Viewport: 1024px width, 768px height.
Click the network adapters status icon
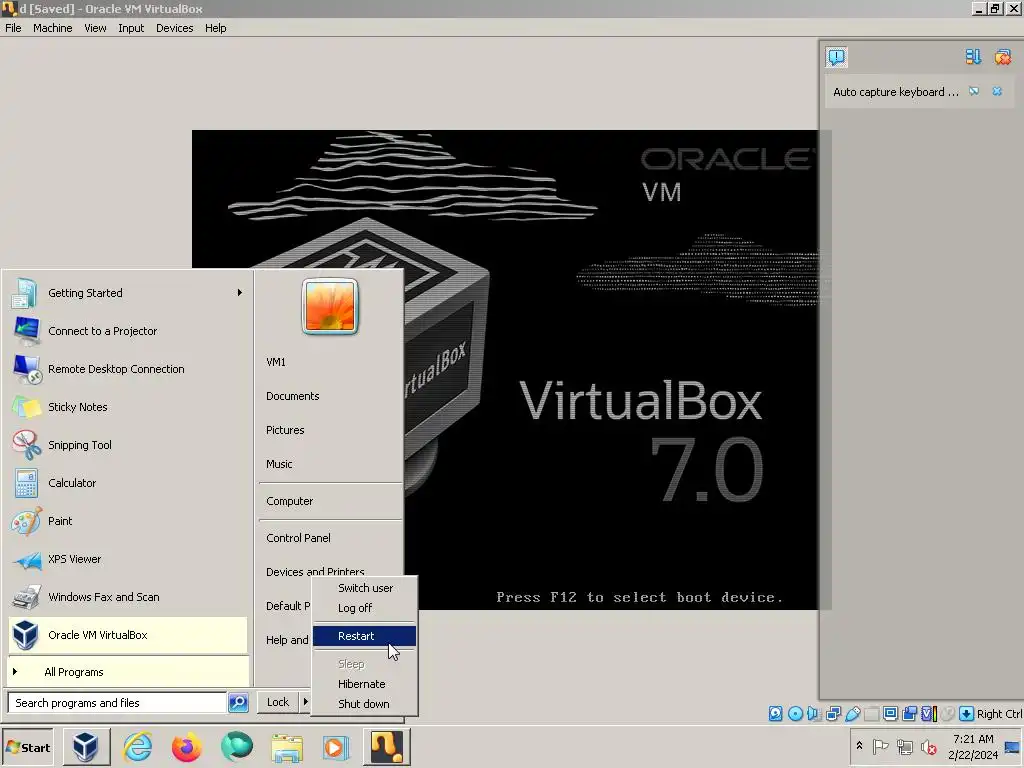click(x=833, y=714)
